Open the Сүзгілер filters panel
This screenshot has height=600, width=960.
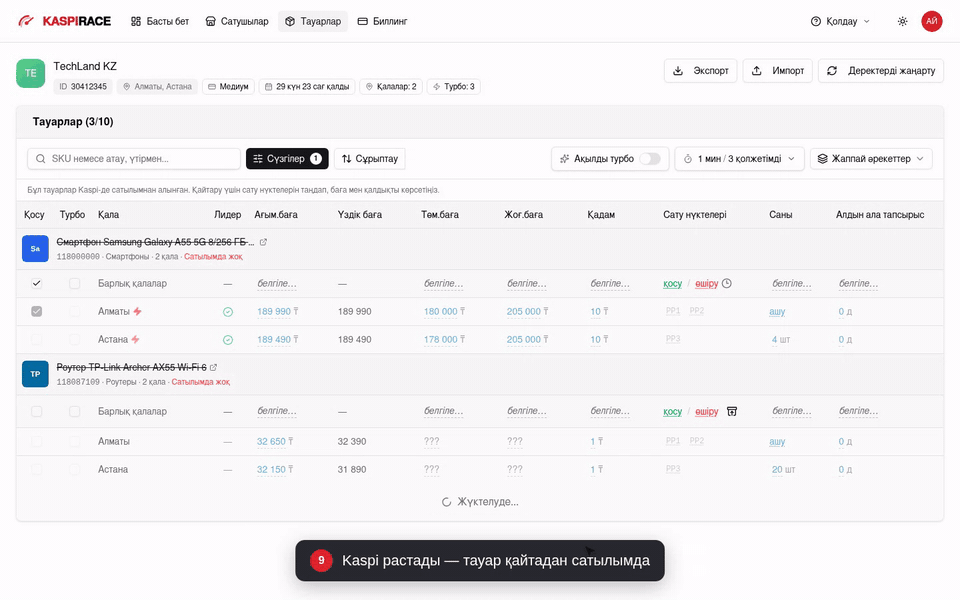[287, 159]
